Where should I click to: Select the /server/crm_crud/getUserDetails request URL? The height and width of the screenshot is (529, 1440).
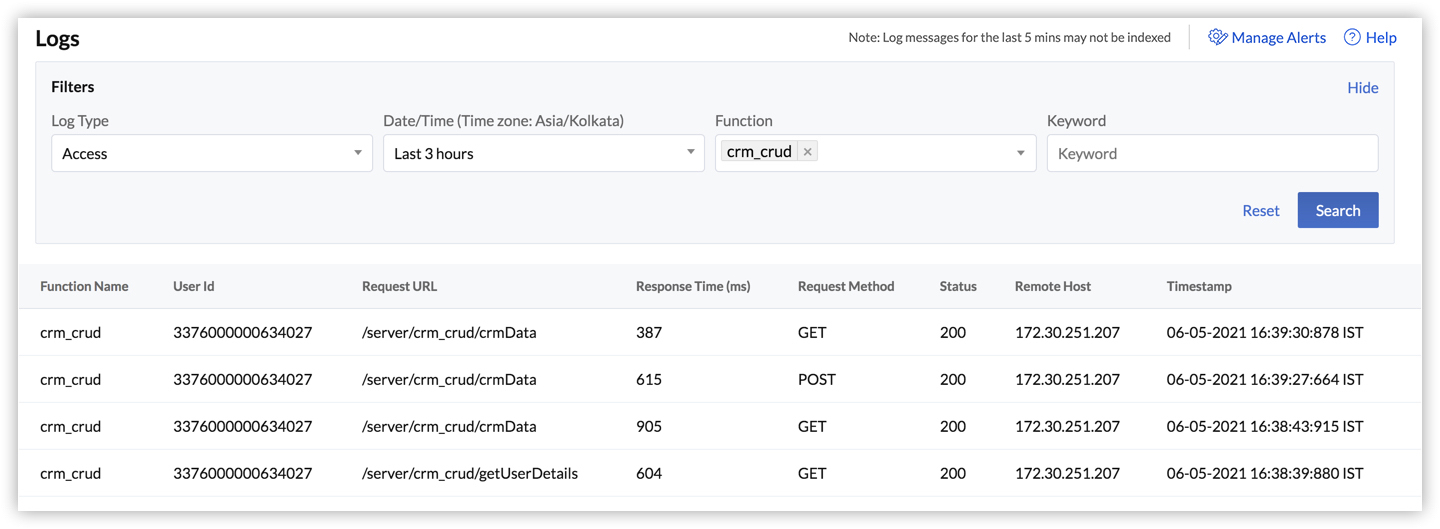(x=470, y=473)
